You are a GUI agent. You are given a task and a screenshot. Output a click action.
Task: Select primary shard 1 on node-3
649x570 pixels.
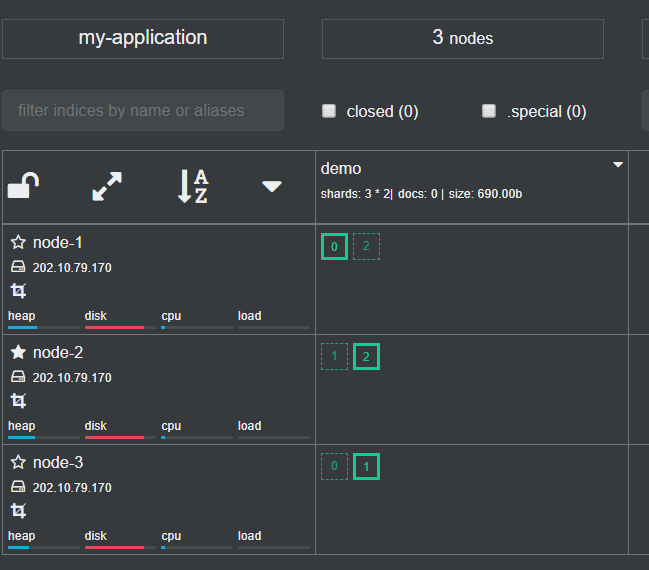366,467
